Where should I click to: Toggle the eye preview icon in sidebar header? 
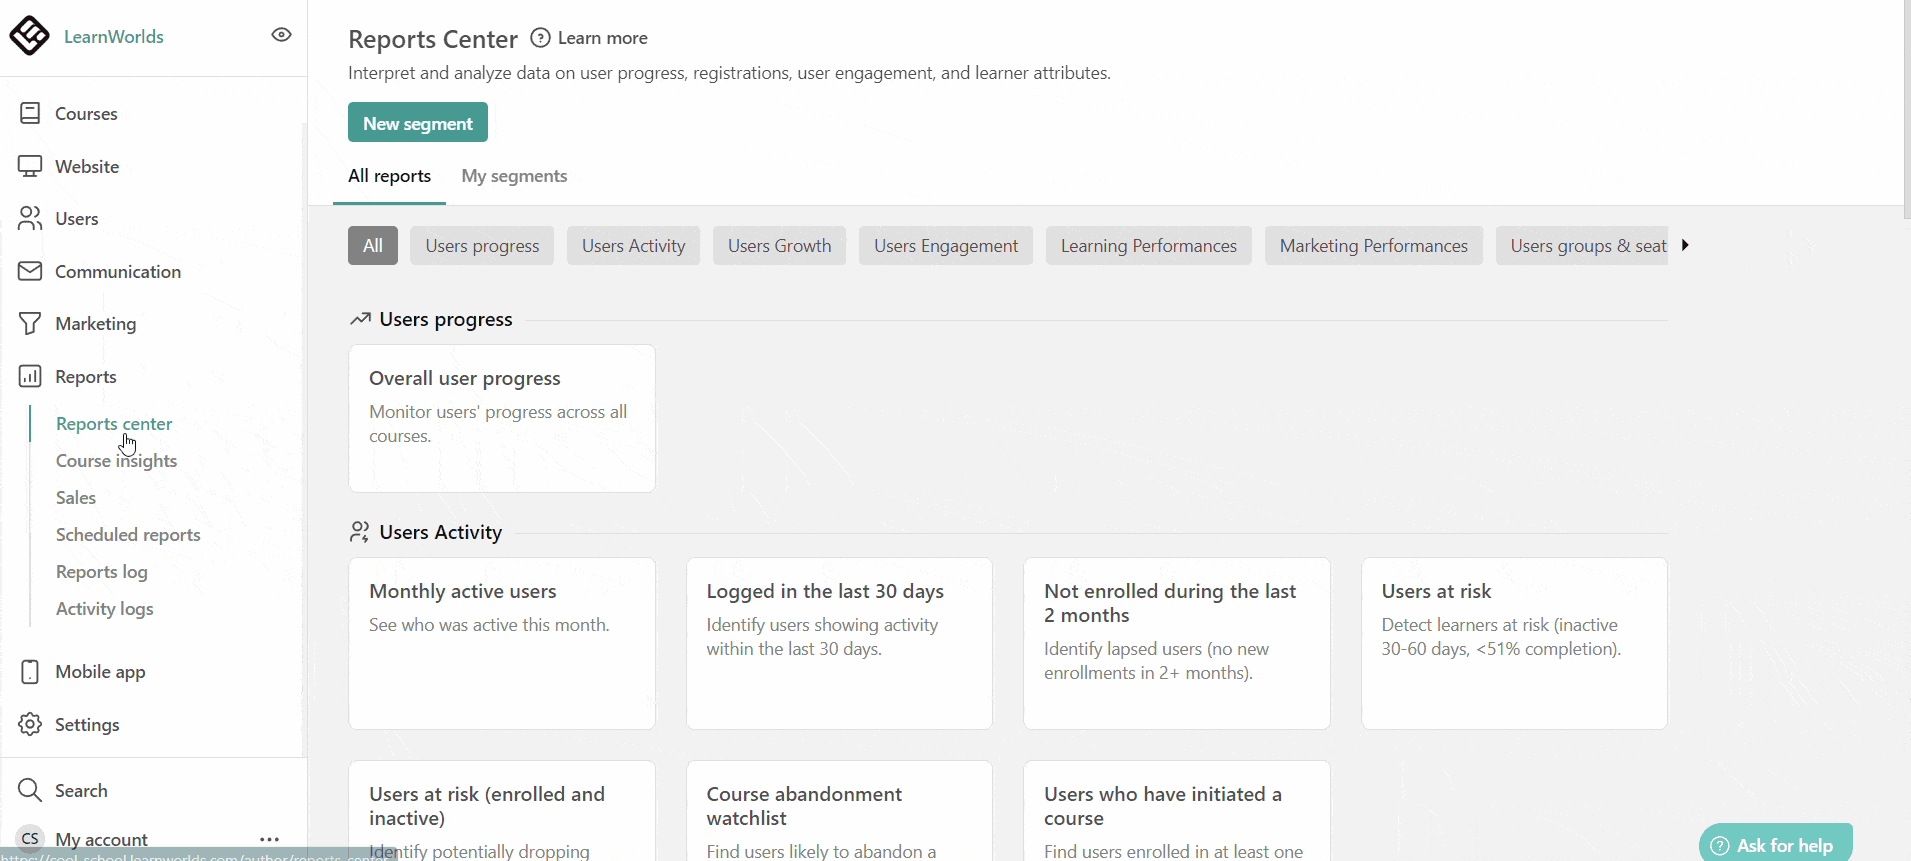pyautogui.click(x=281, y=35)
